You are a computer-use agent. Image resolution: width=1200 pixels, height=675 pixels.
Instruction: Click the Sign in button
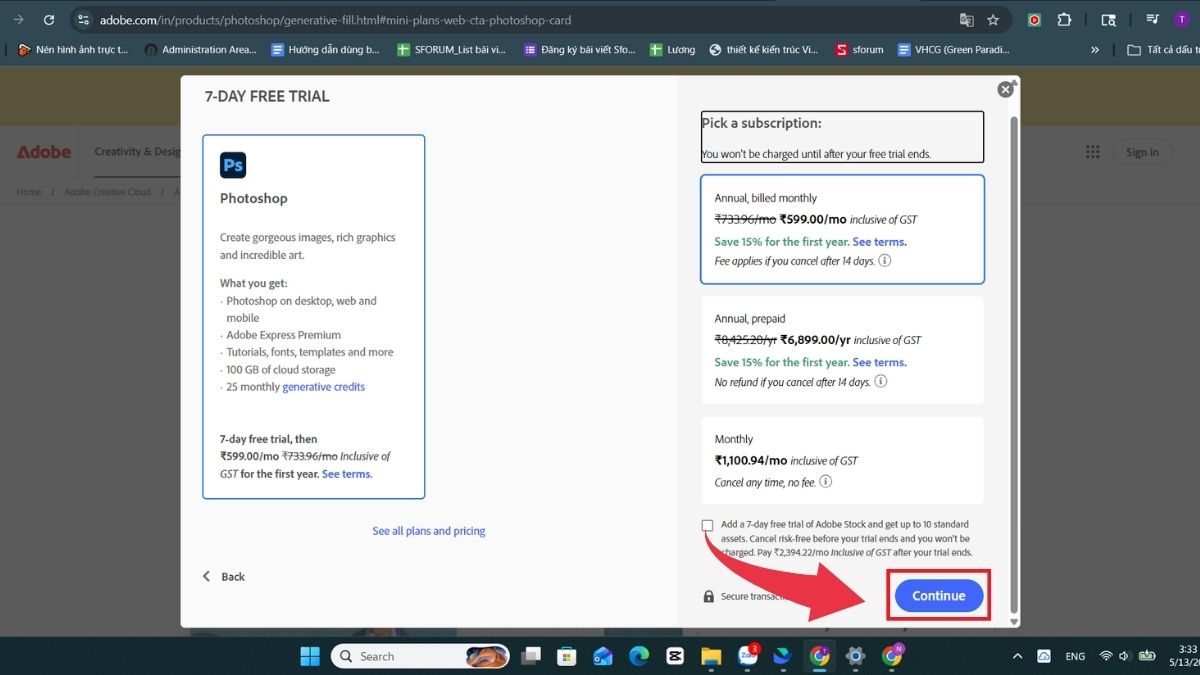click(x=1142, y=152)
